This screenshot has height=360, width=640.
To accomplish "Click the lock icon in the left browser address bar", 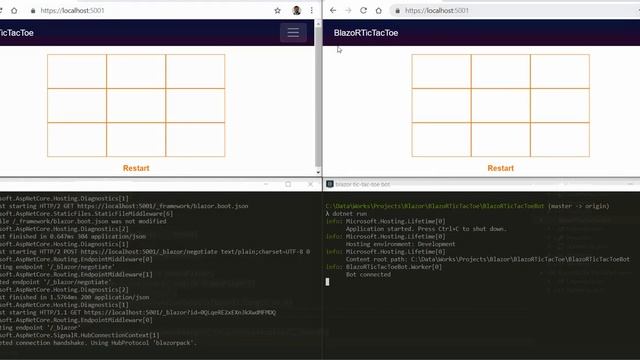I will (x=33, y=11).
